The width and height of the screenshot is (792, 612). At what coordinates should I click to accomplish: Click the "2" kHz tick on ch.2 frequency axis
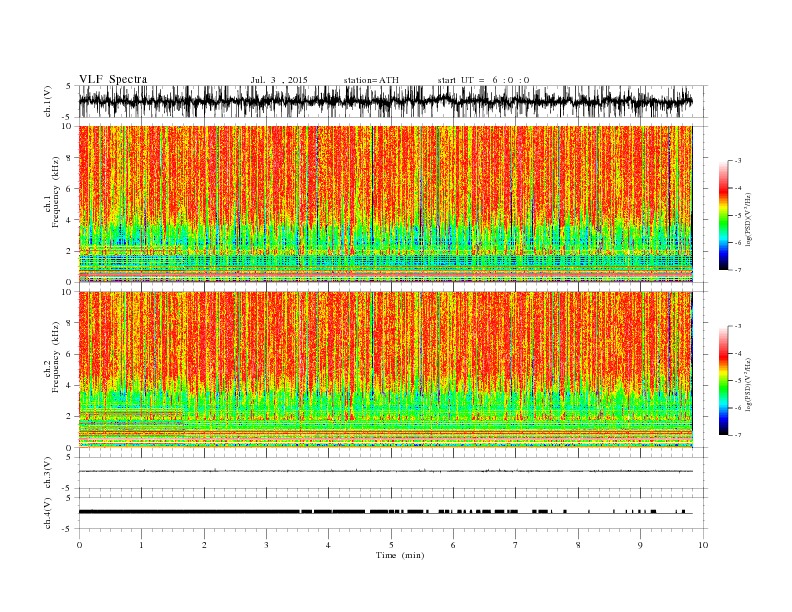70,417
